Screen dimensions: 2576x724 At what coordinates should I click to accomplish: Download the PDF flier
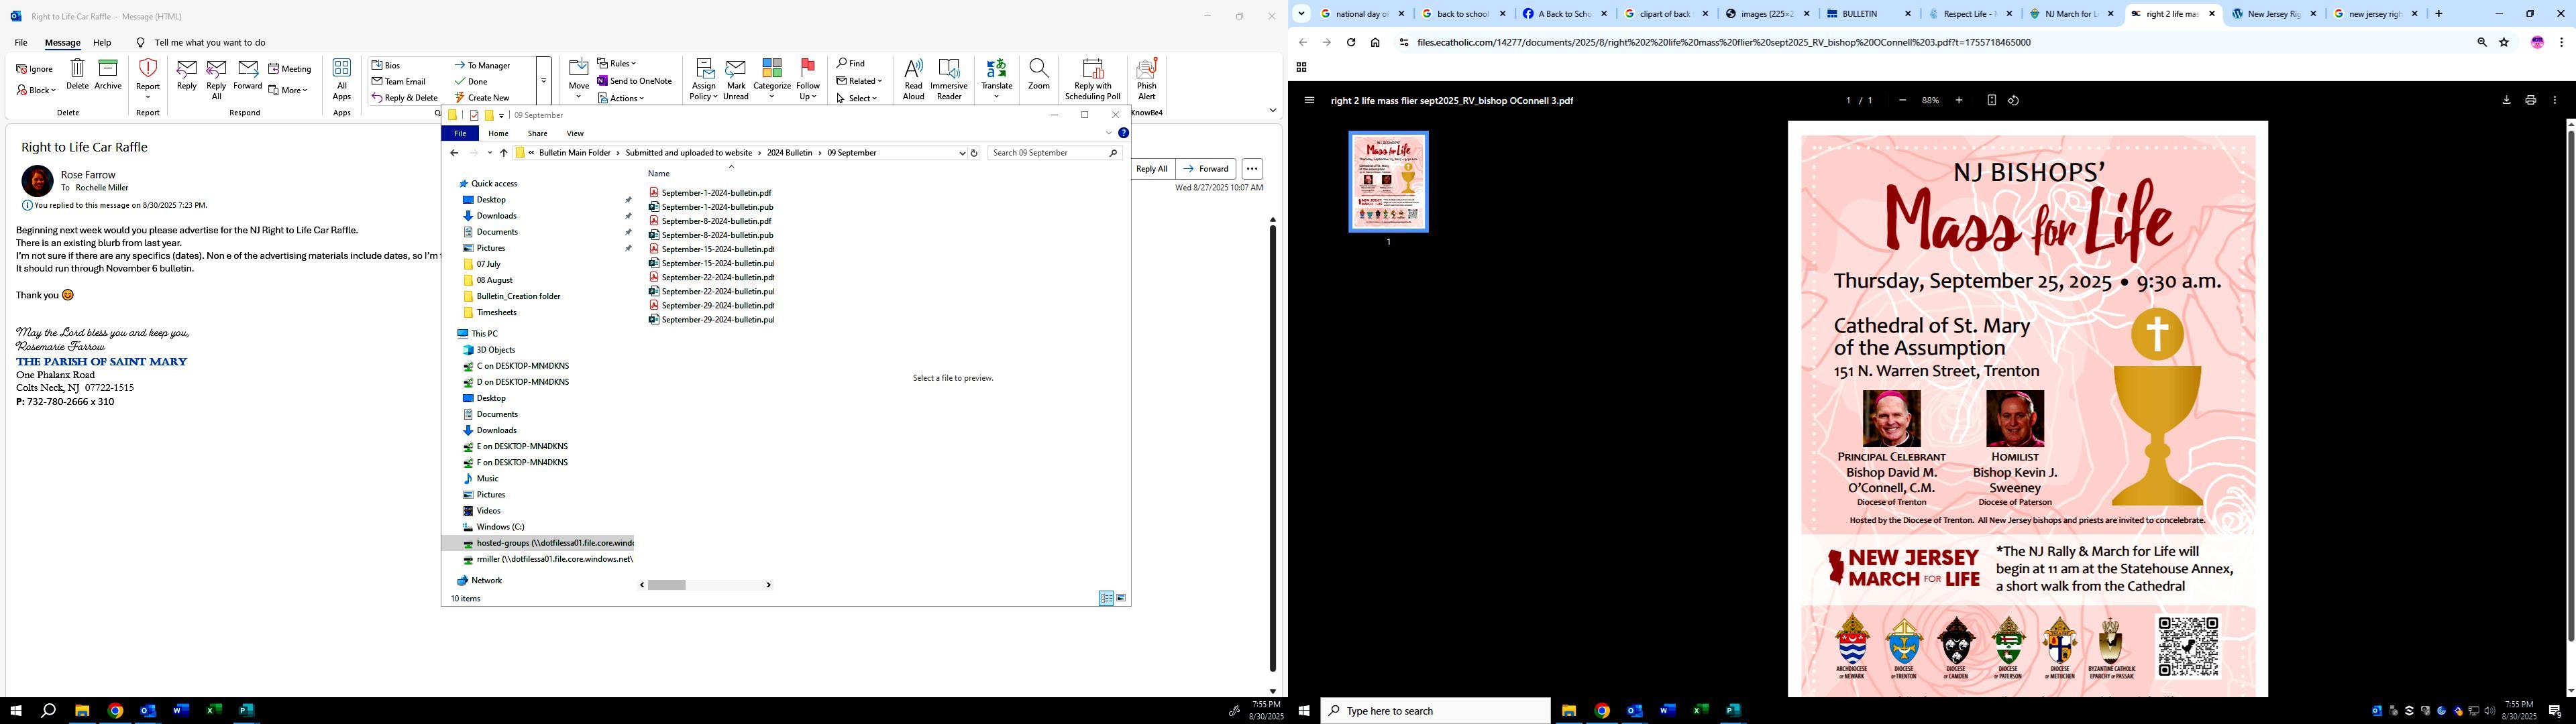point(2506,100)
